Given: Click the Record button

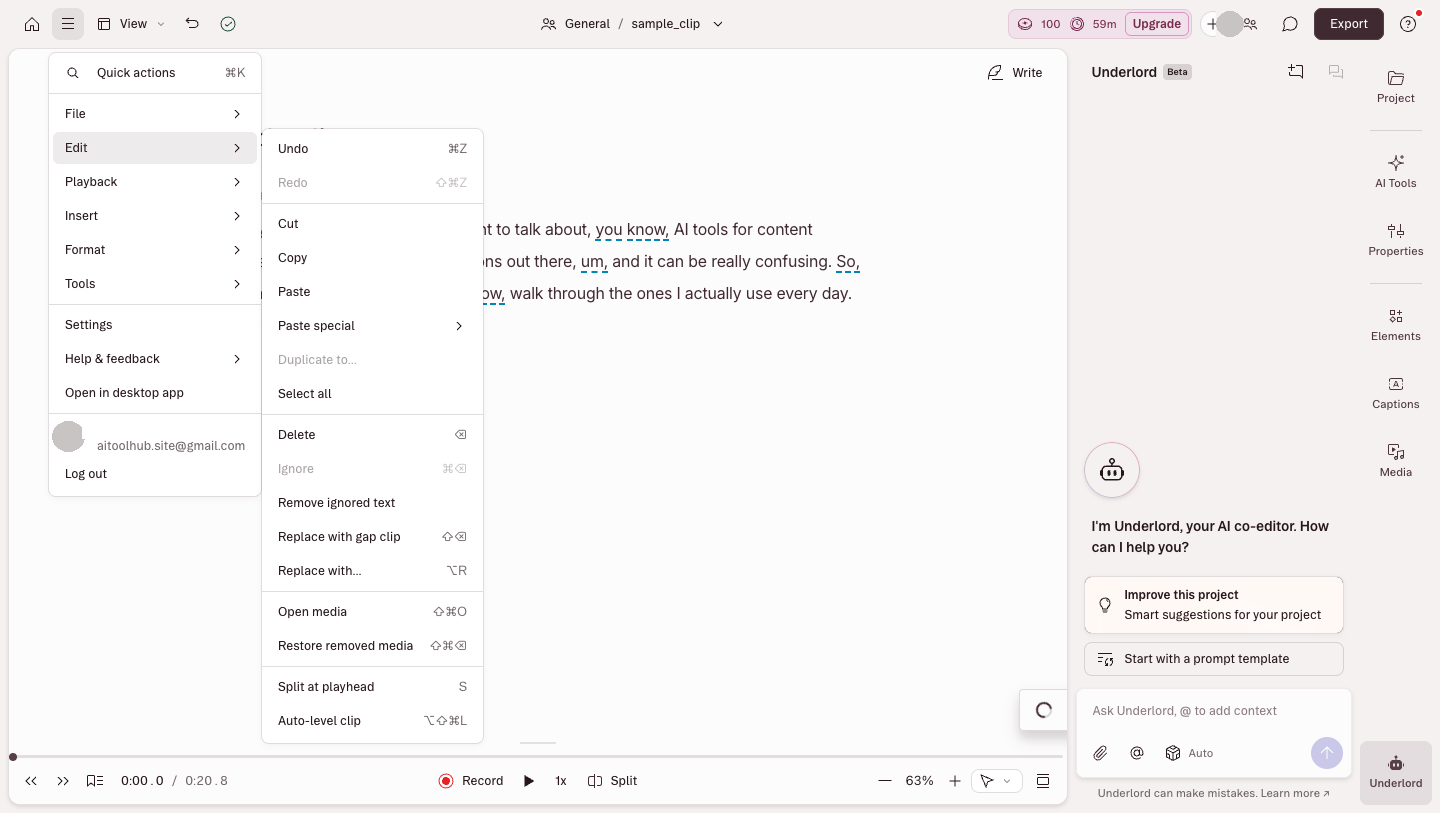Looking at the screenshot, I should tap(471, 781).
